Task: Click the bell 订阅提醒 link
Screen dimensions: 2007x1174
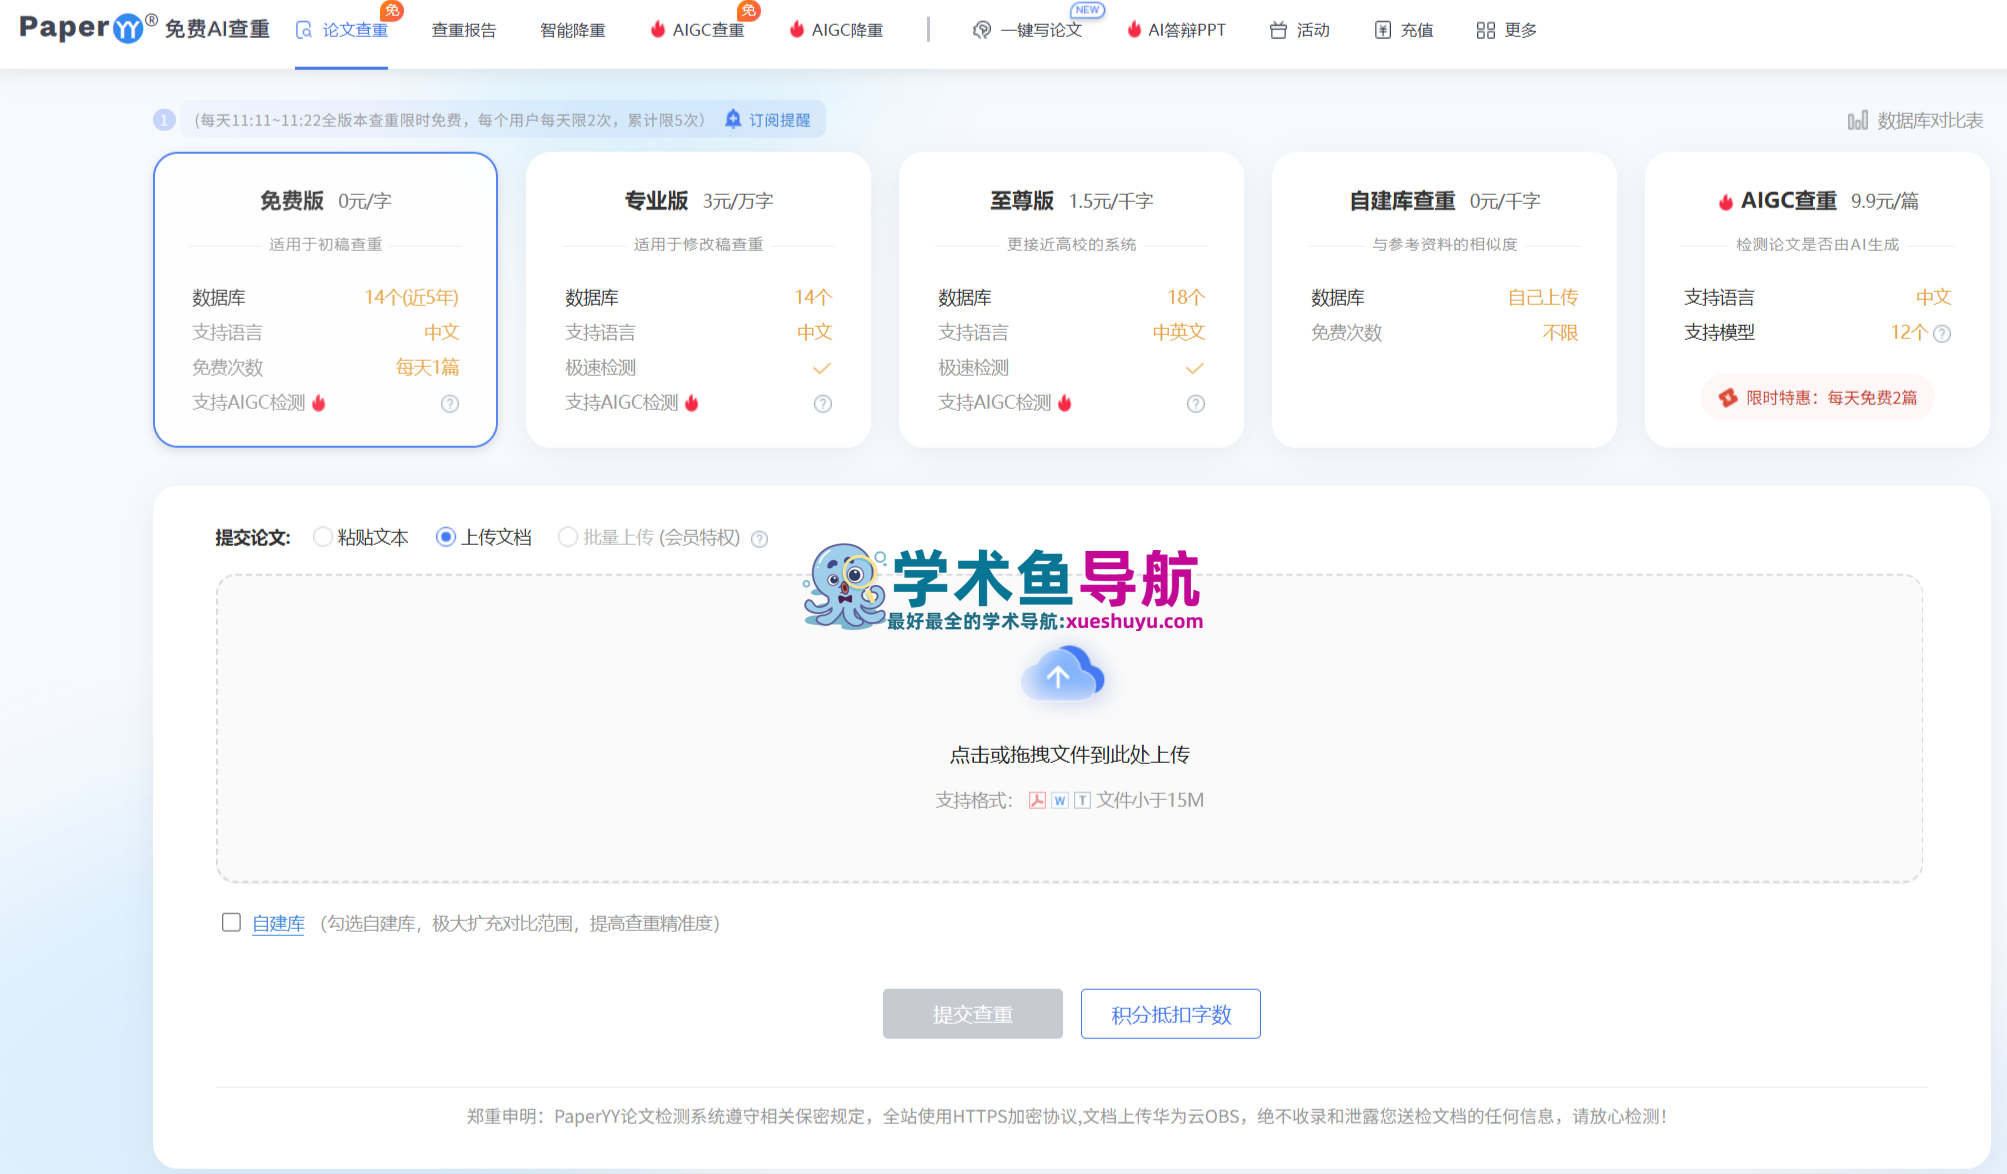Action: (x=768, y=120)
